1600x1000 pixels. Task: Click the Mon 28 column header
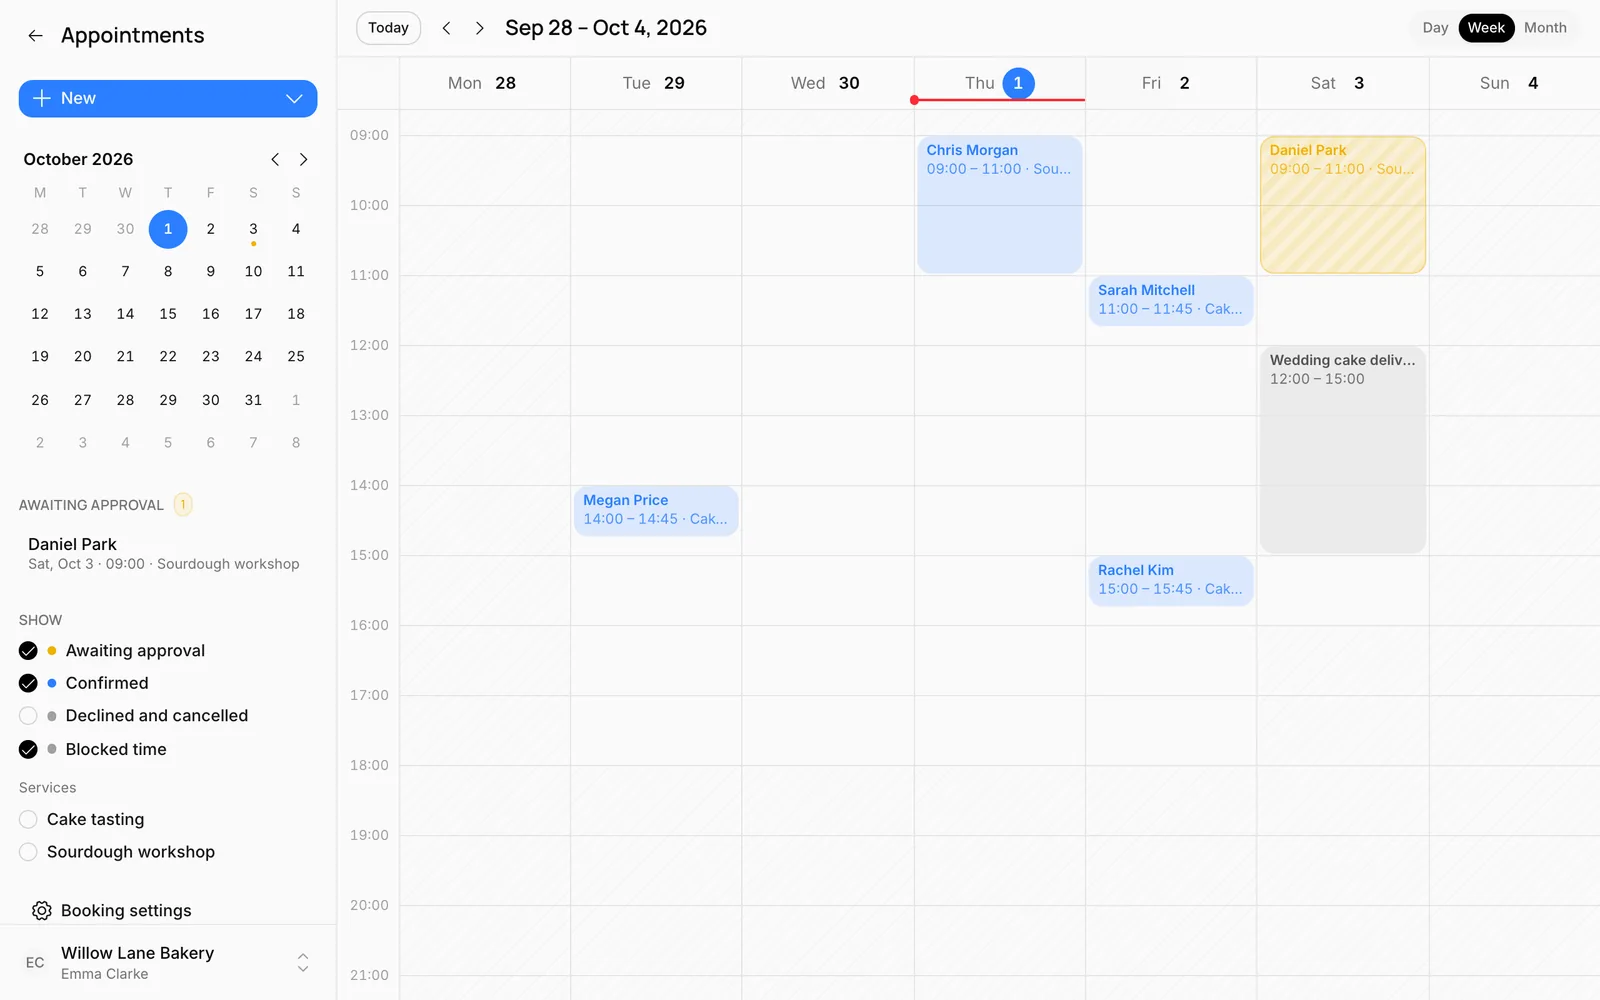tap(484, 83)
